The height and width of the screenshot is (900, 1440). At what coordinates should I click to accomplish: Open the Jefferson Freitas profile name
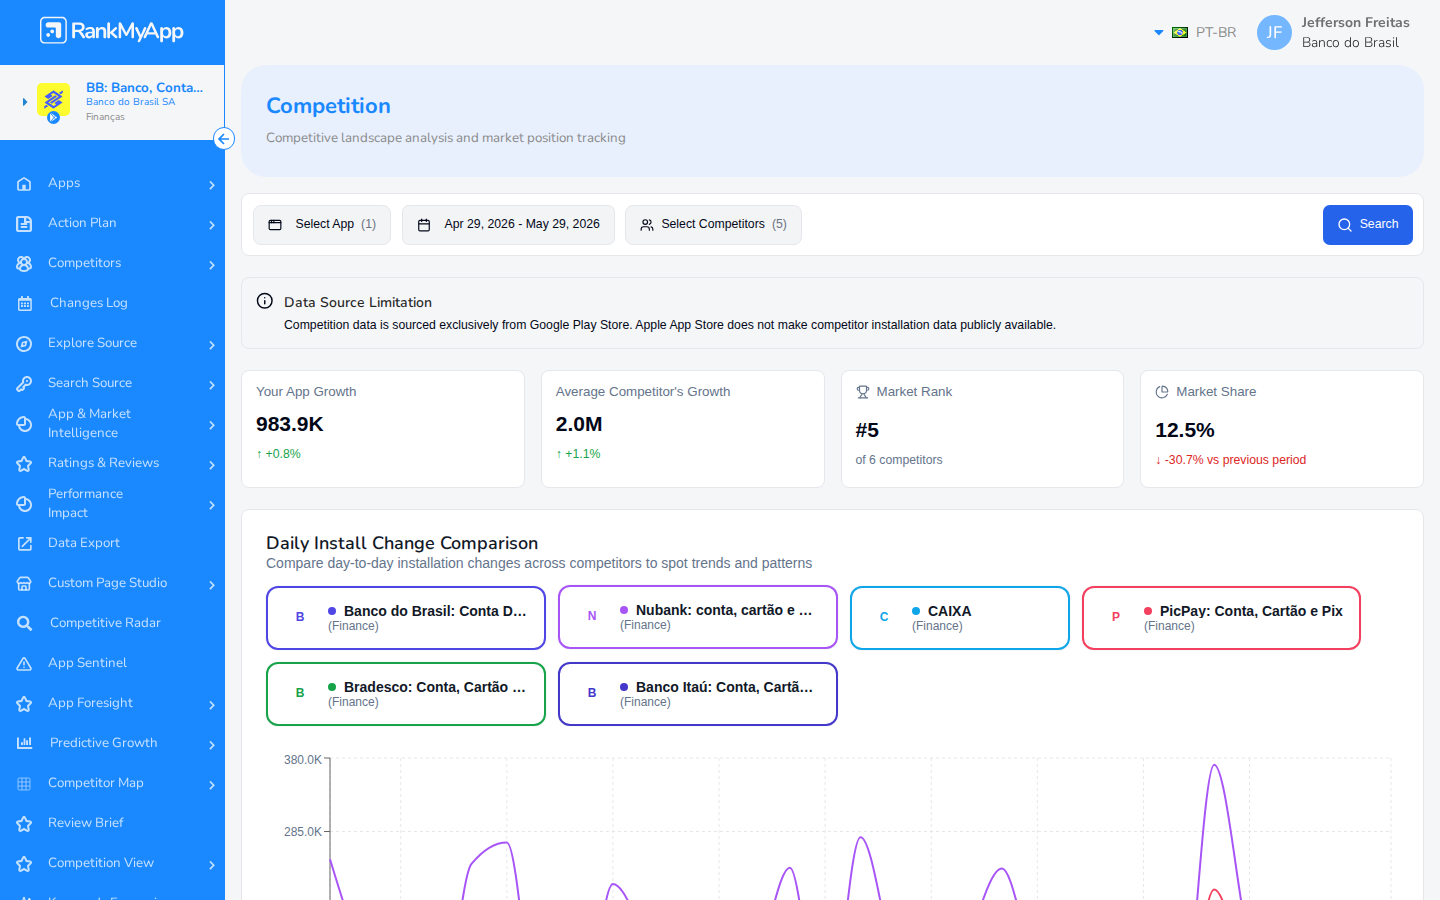(x=1355, y=22)
